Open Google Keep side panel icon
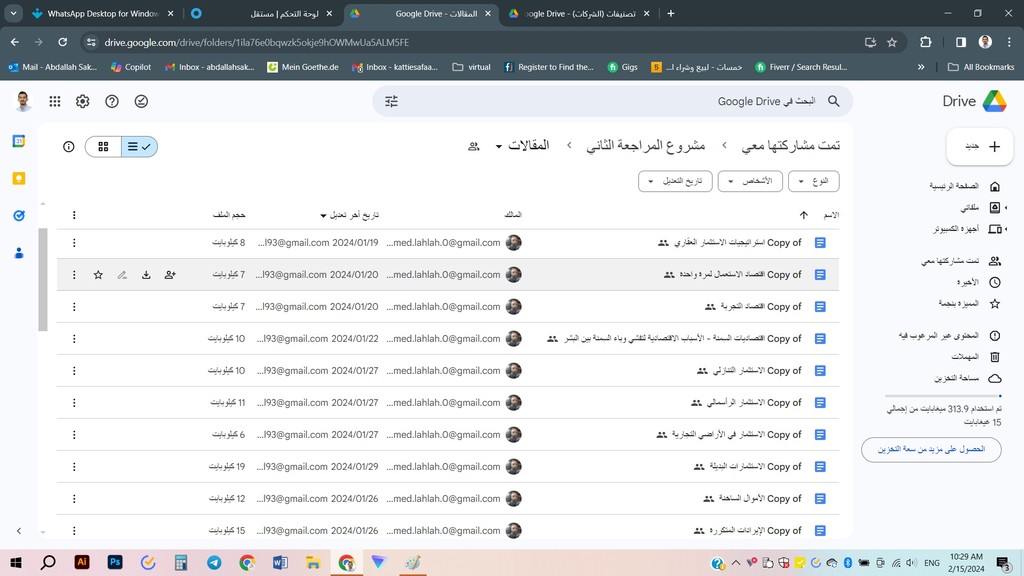This screenshot has width=1024, height=576. [x=19, y=178]
